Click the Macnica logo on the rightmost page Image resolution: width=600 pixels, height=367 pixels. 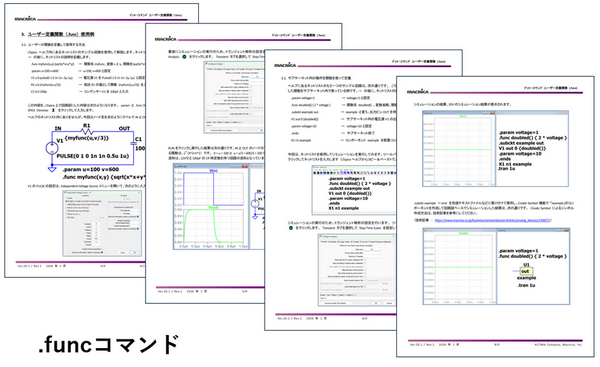click(x=417, y=91)
